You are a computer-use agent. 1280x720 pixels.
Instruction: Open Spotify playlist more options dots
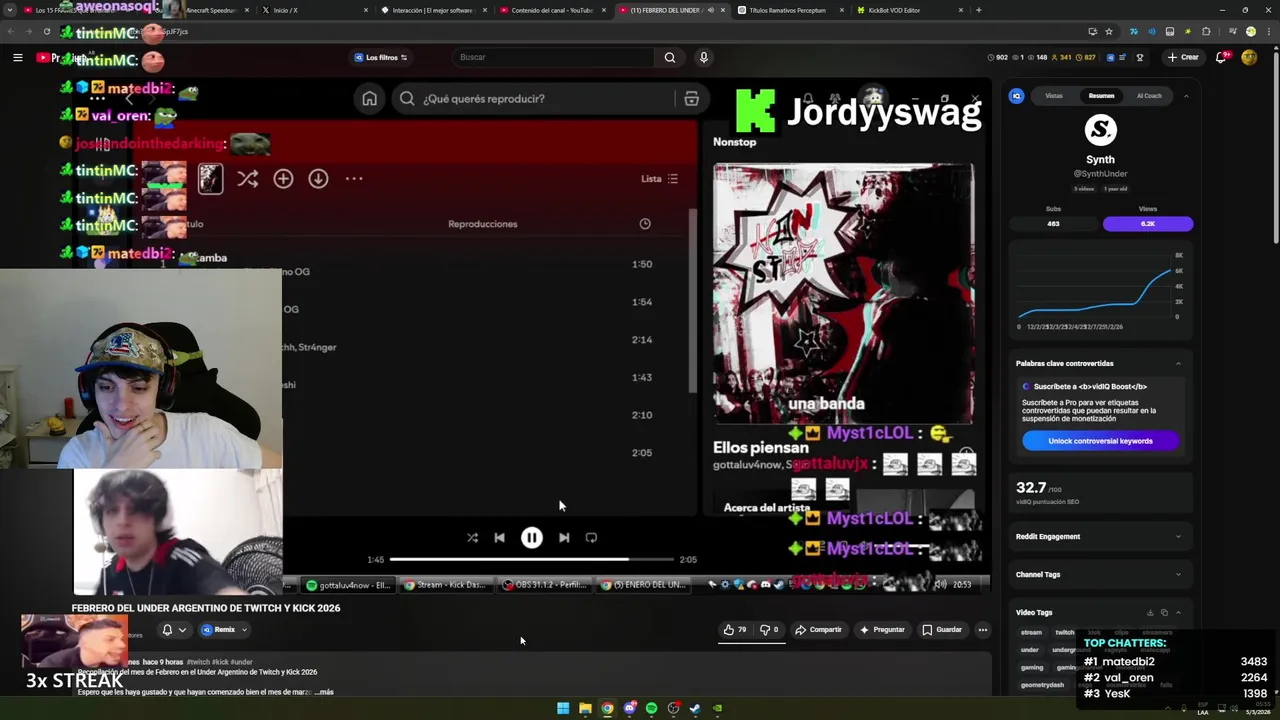(x=354, y=179)
